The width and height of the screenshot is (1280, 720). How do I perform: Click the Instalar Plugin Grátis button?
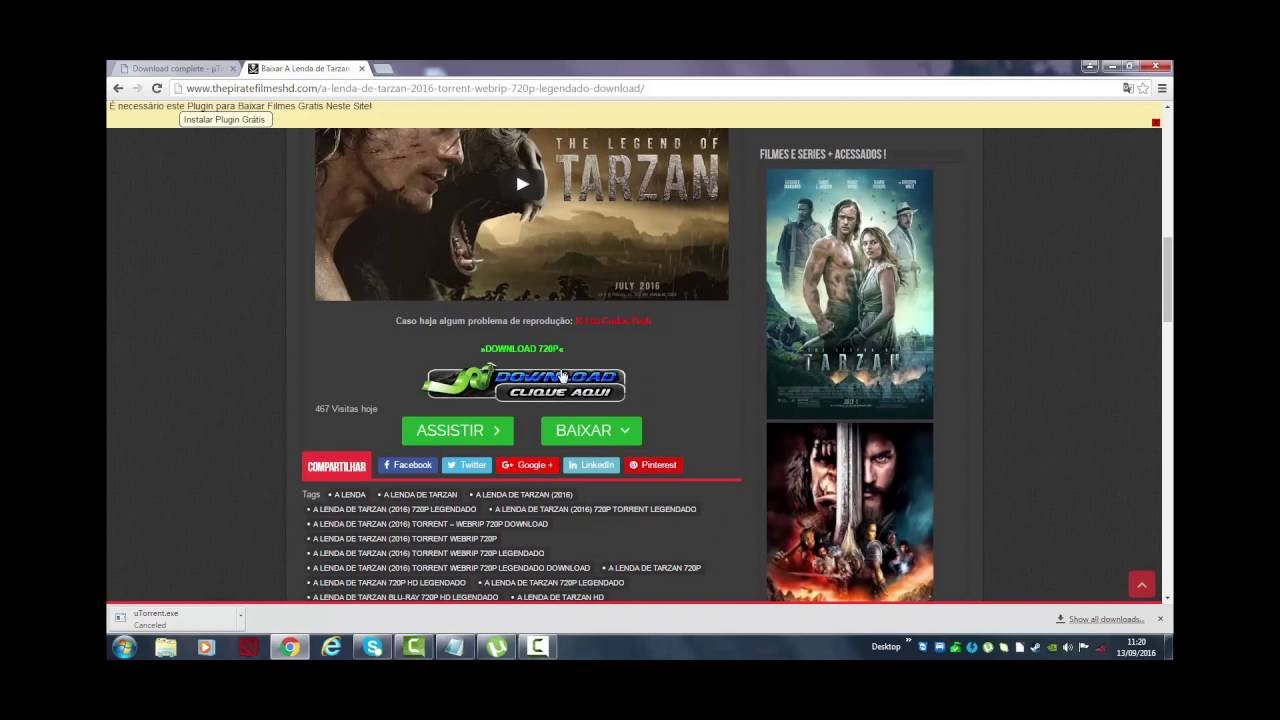coord(225,119)
